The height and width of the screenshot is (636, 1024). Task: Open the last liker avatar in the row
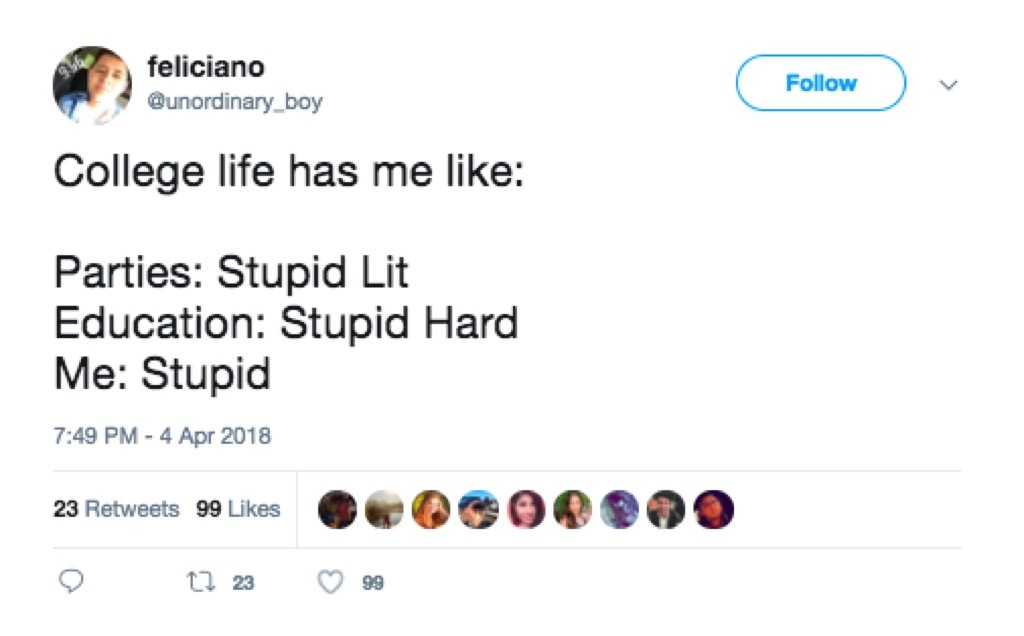tap(713, 509)
